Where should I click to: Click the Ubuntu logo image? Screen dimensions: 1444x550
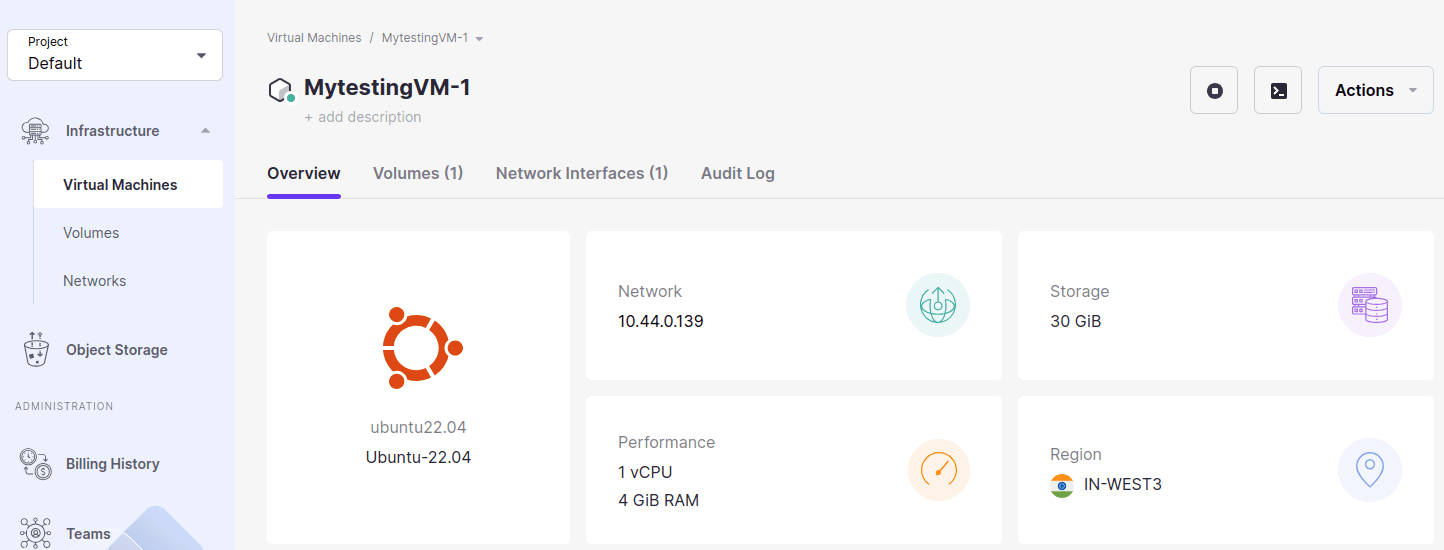(422, 348)
